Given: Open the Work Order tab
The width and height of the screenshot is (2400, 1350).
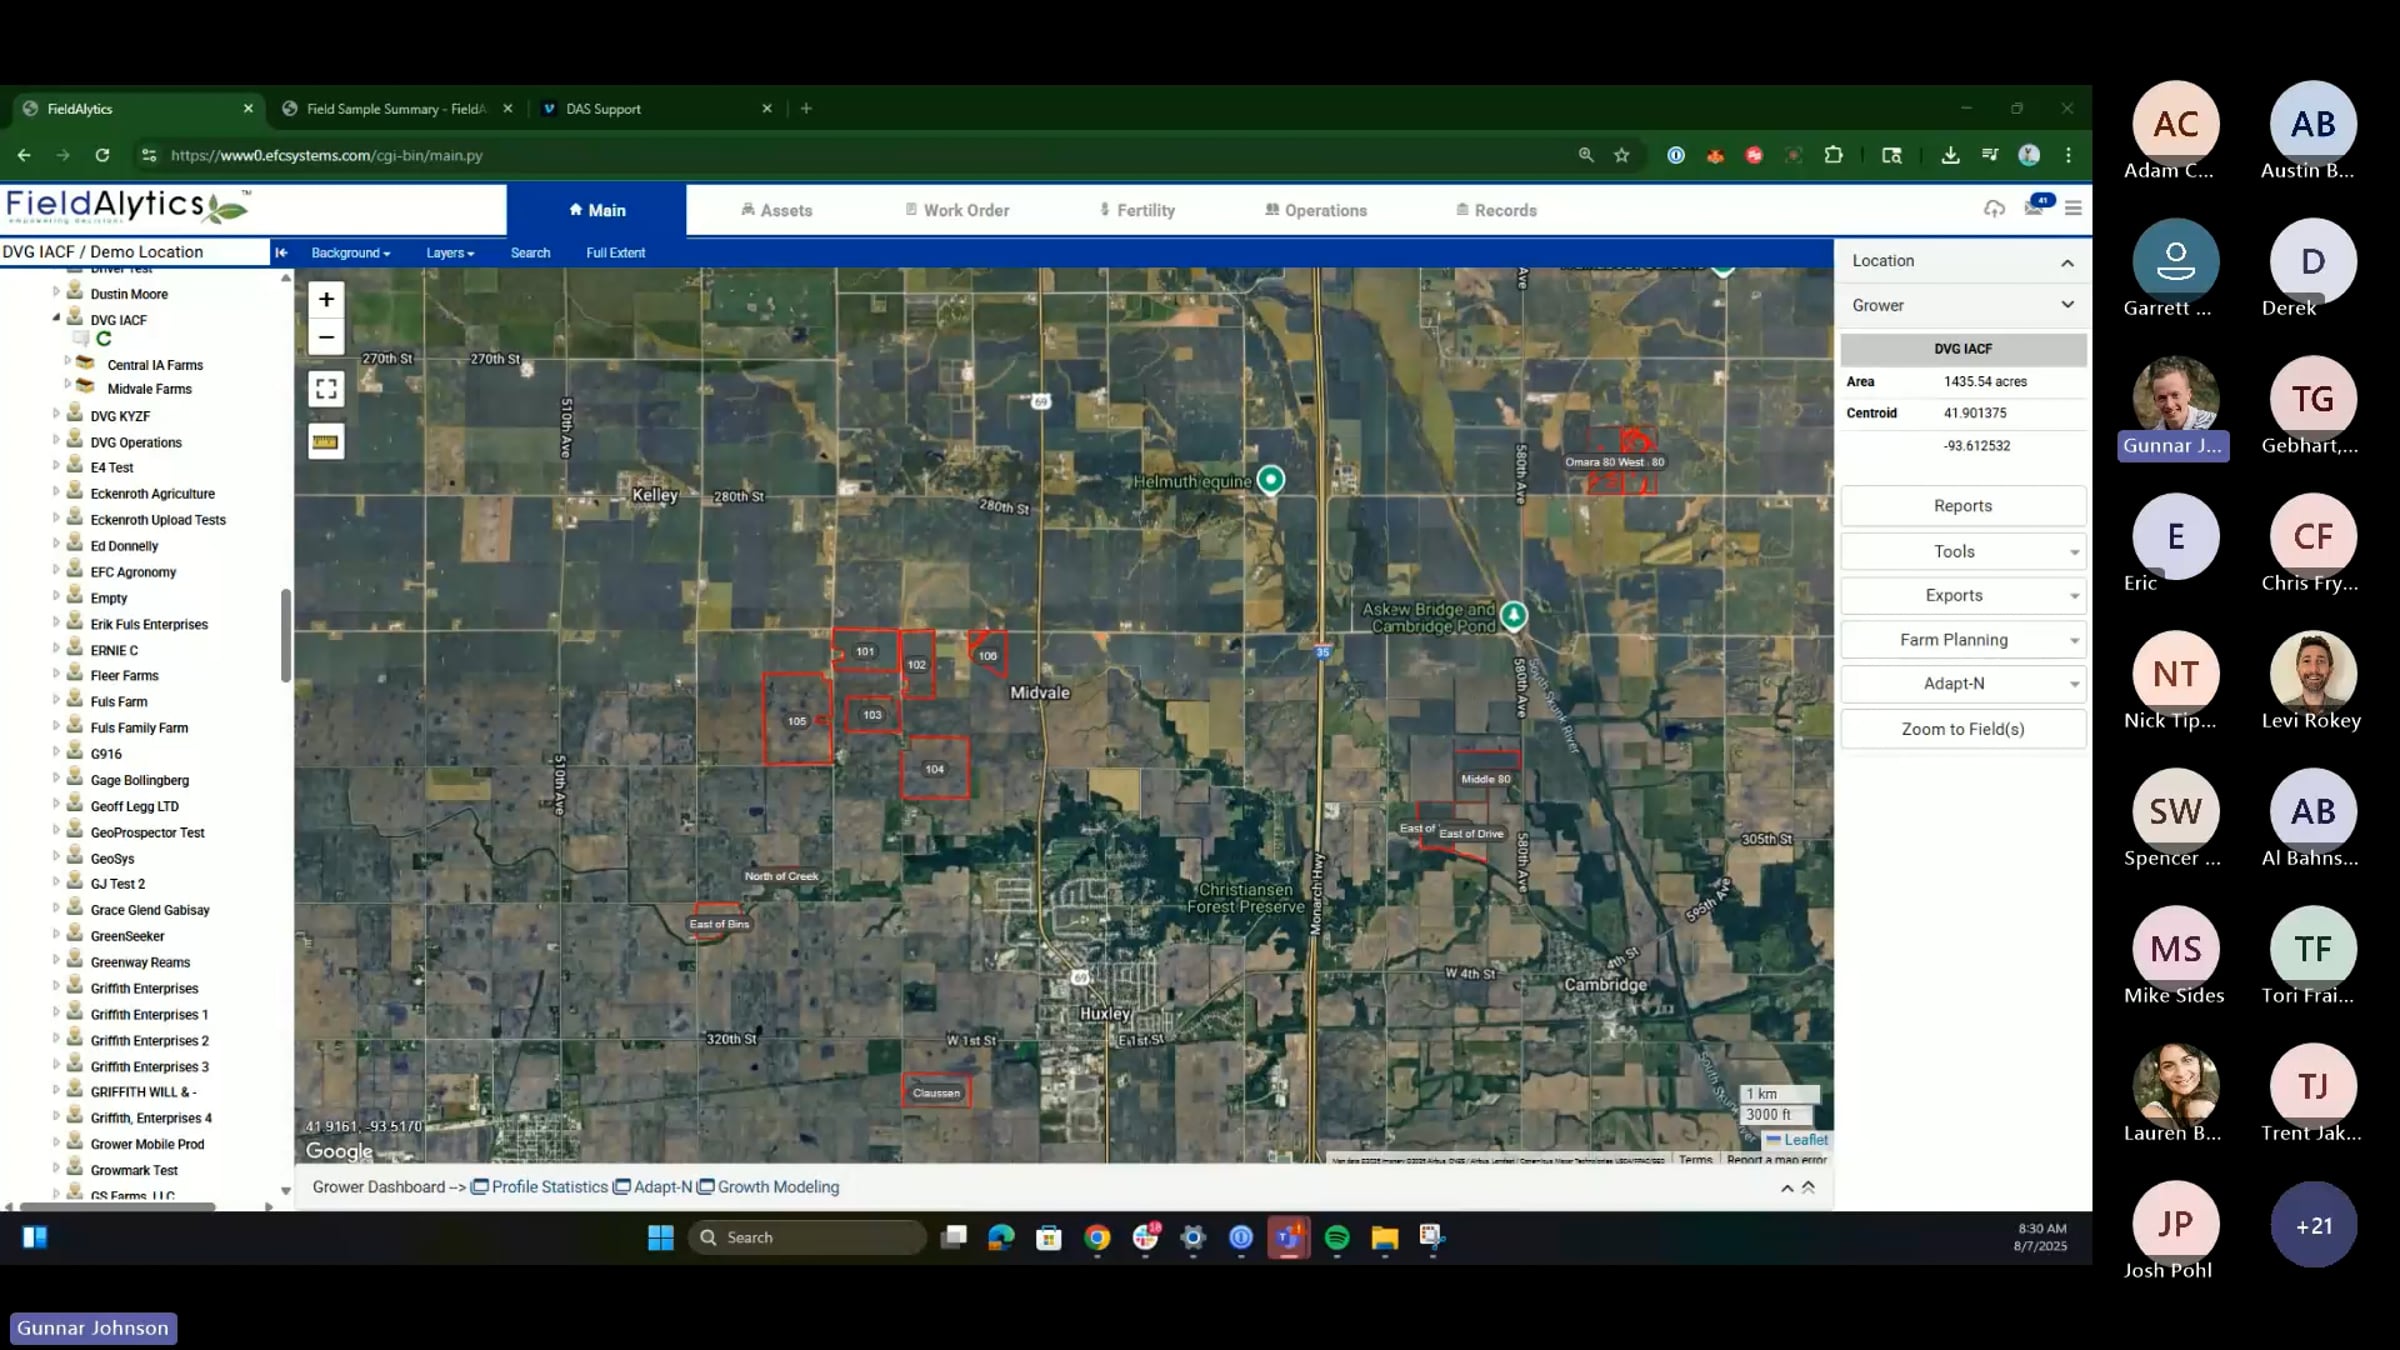Looking at the screenshot, I should [957, 210].
